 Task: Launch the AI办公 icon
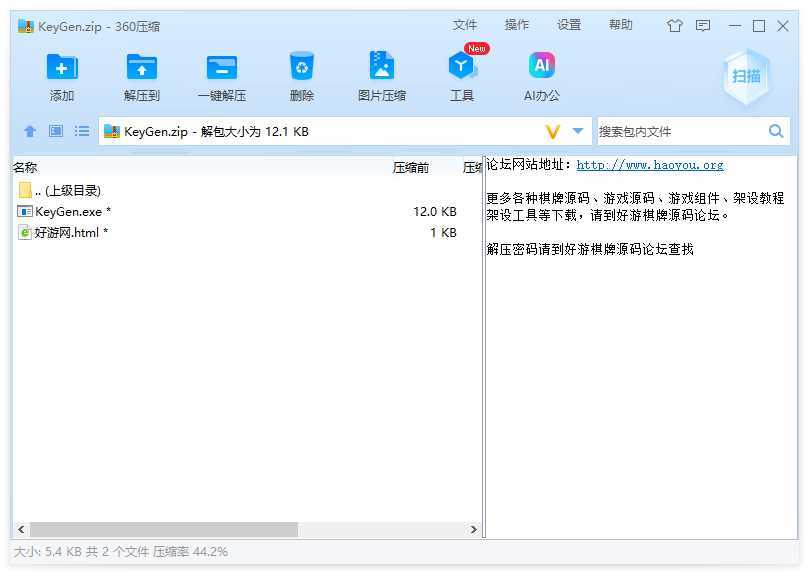tap(541, 67)
